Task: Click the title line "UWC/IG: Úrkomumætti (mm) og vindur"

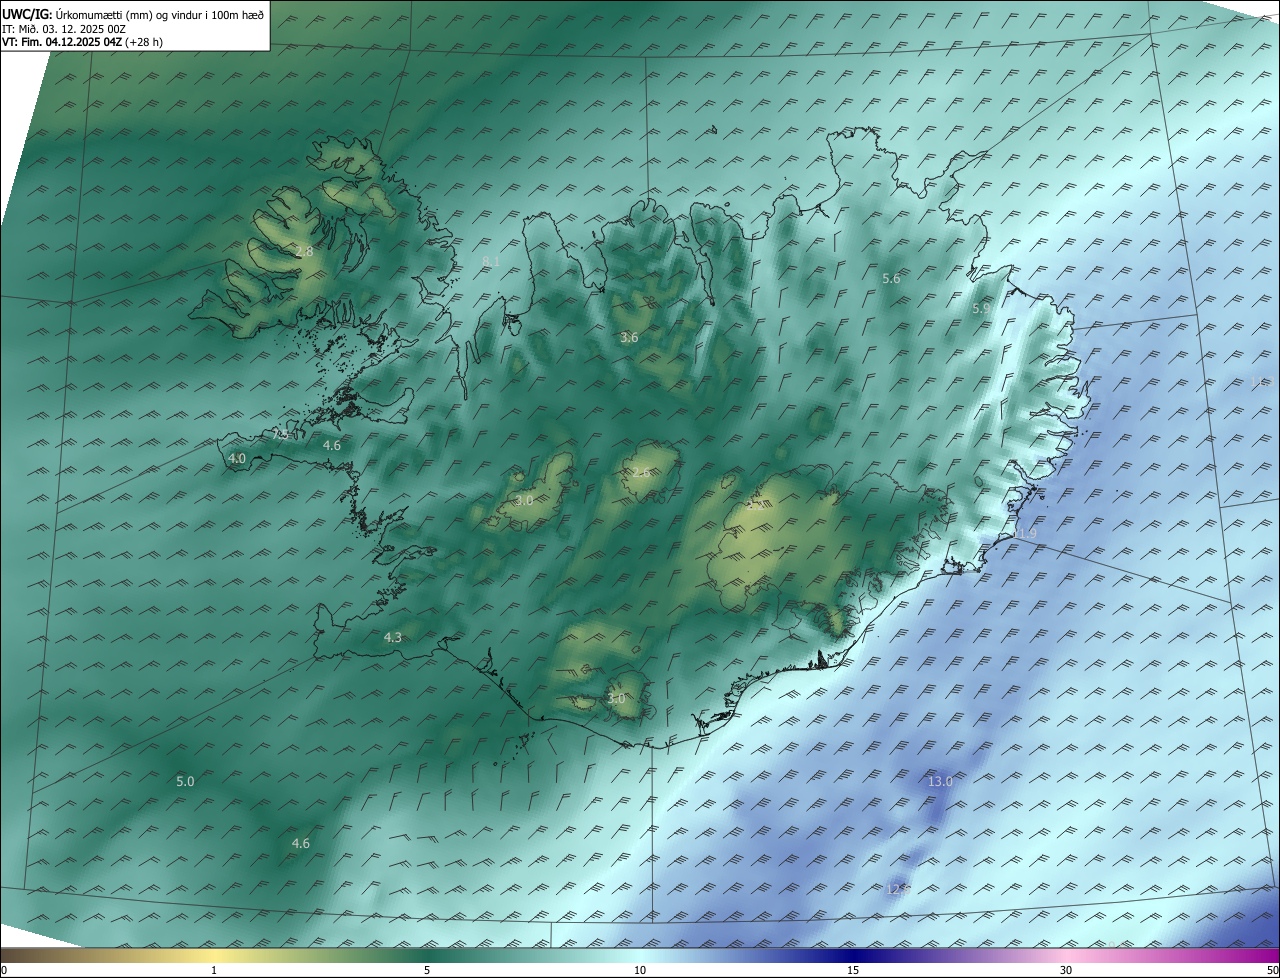Action: pyautogui.click(x=133, y=15)
